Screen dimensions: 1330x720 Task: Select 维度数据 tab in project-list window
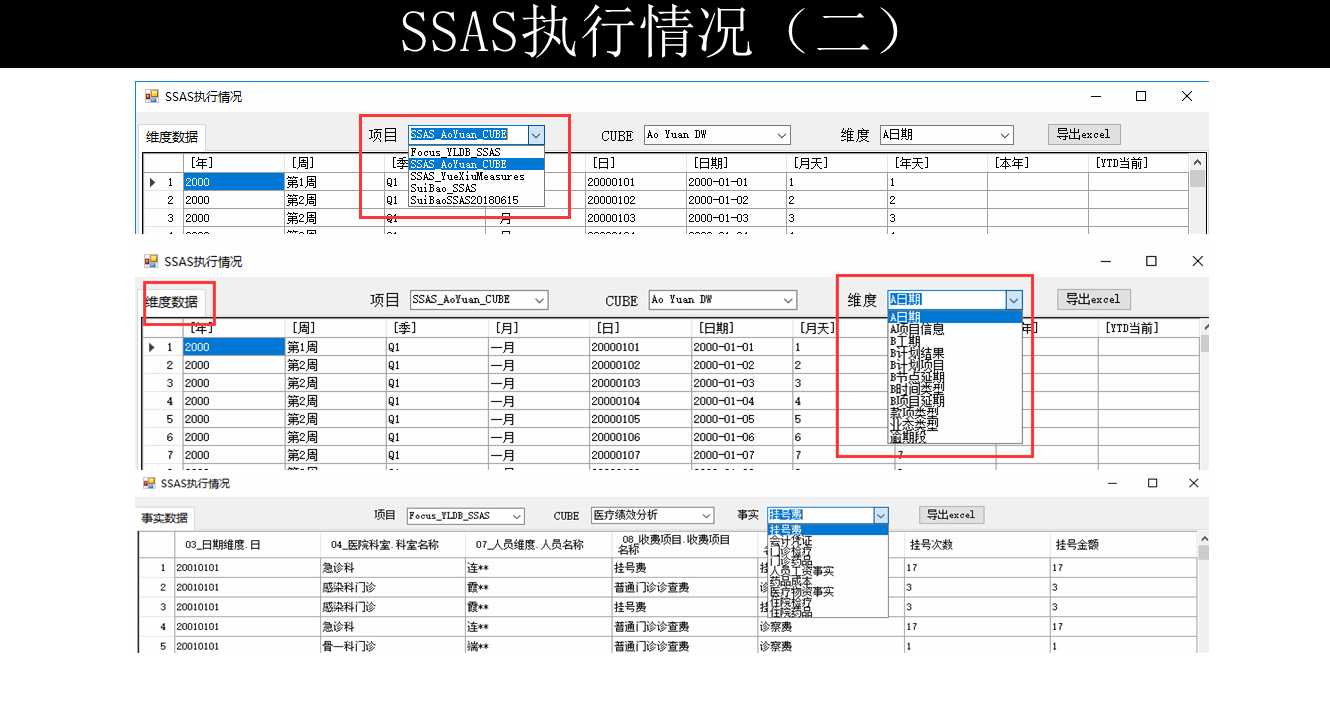click(172, 137)
